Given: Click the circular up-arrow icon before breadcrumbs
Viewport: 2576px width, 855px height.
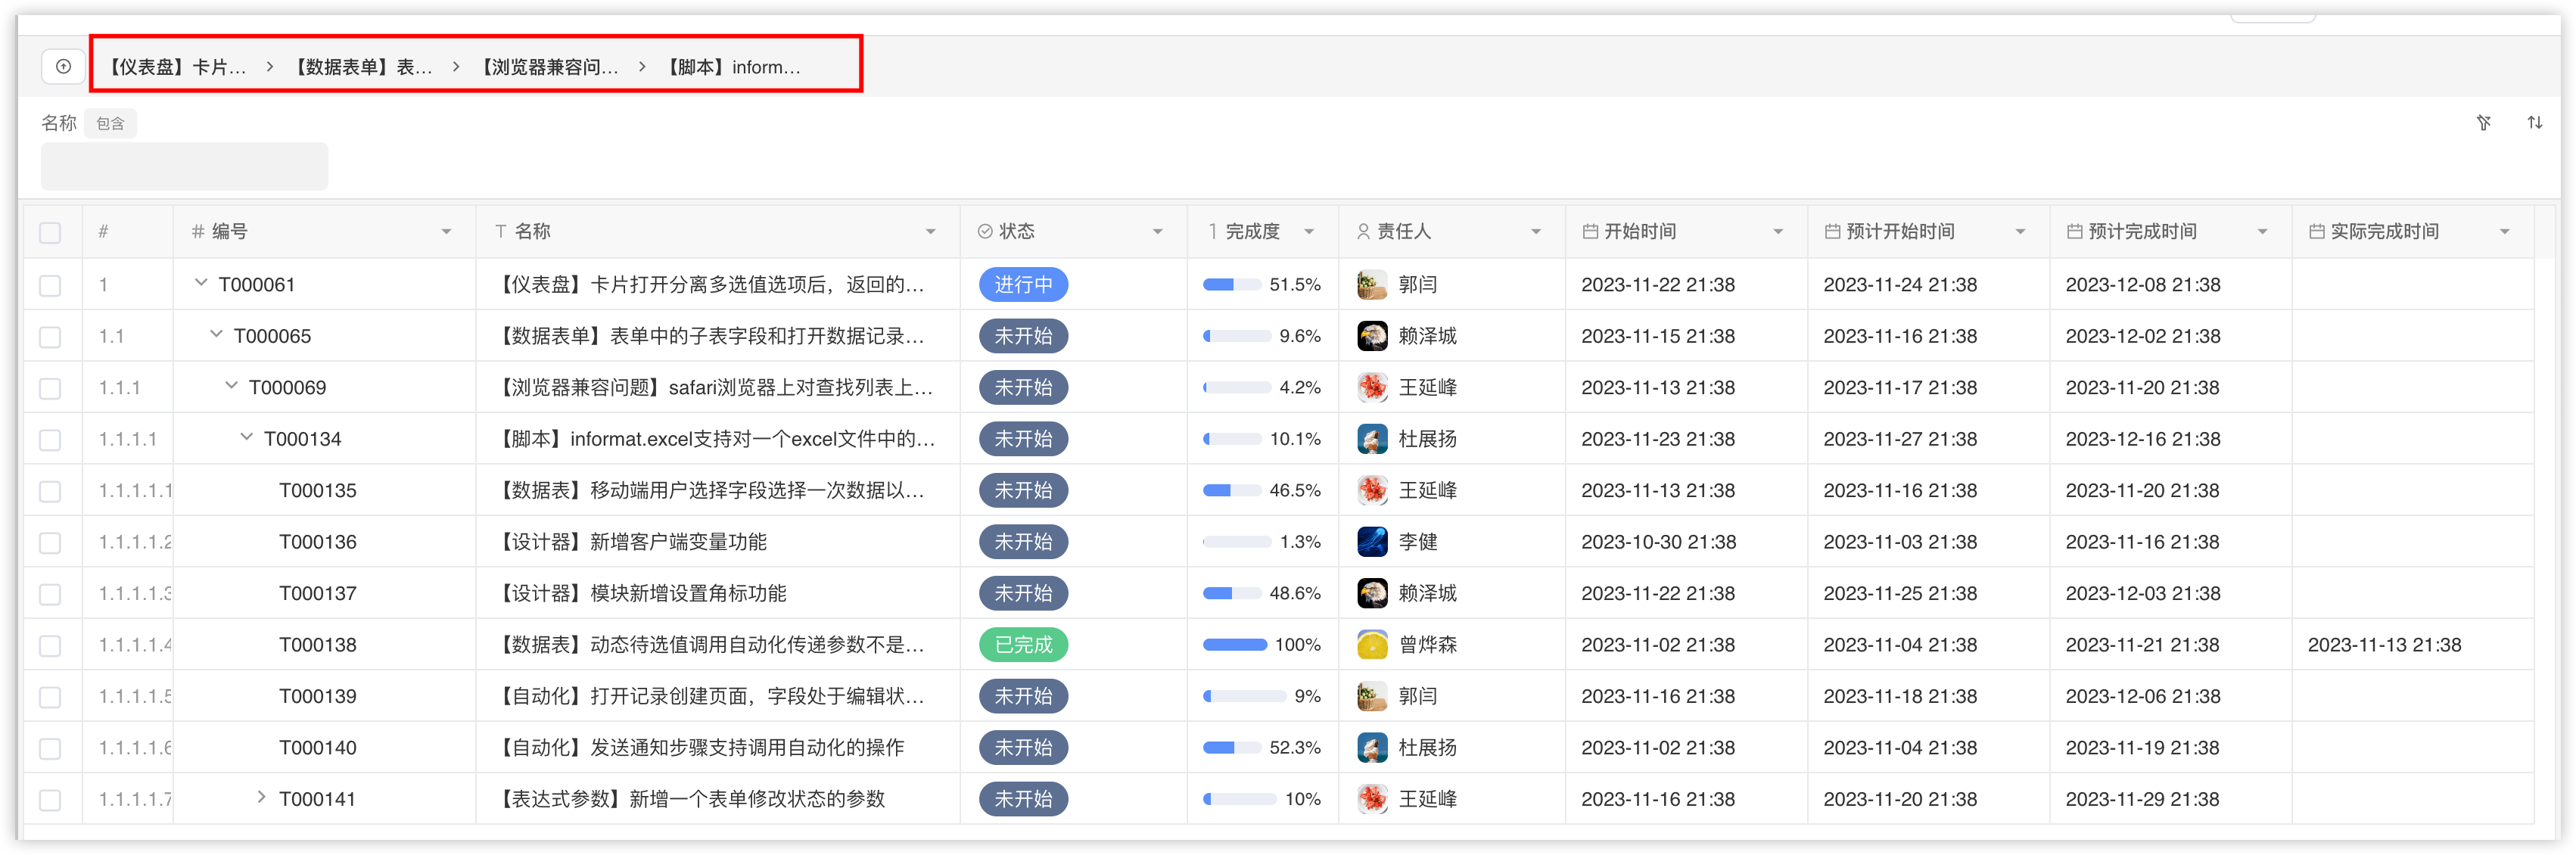Looking at the screenshot, I should [x=63, y=67].
